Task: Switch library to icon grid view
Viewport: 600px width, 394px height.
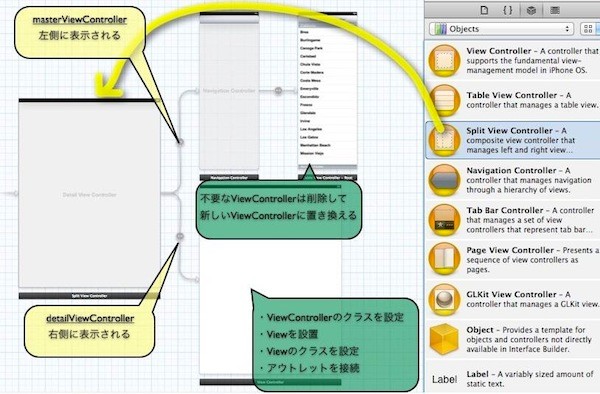Action: (588, 29)
